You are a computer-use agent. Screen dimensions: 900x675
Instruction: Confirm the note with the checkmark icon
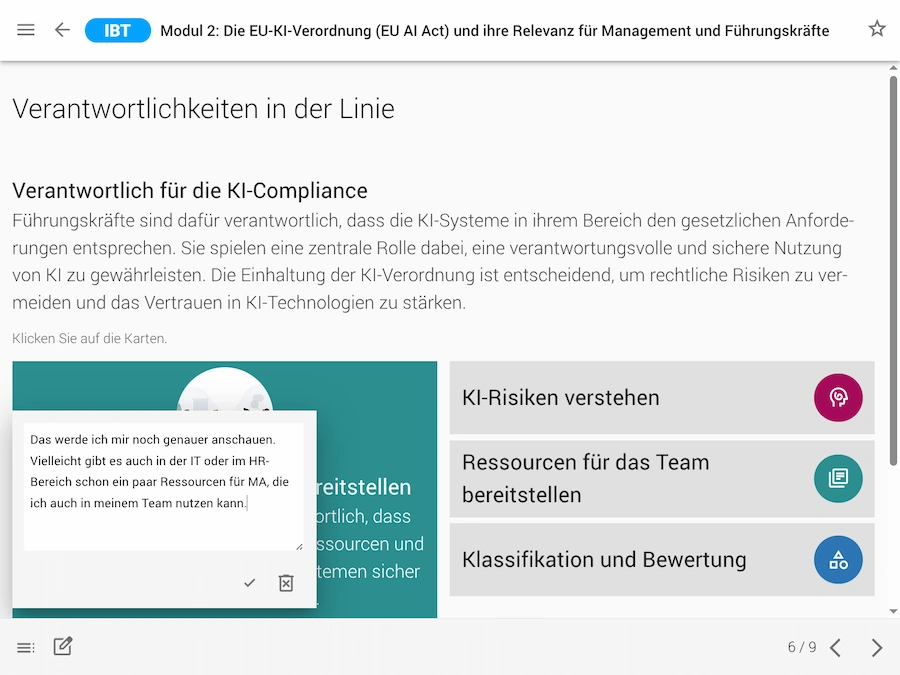click(x=249, y=583)
